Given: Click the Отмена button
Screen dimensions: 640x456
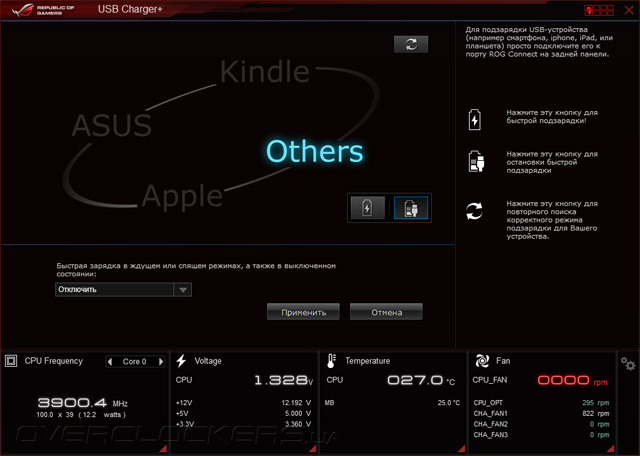Looking at the screenshot, I should (x=386, y=312).
